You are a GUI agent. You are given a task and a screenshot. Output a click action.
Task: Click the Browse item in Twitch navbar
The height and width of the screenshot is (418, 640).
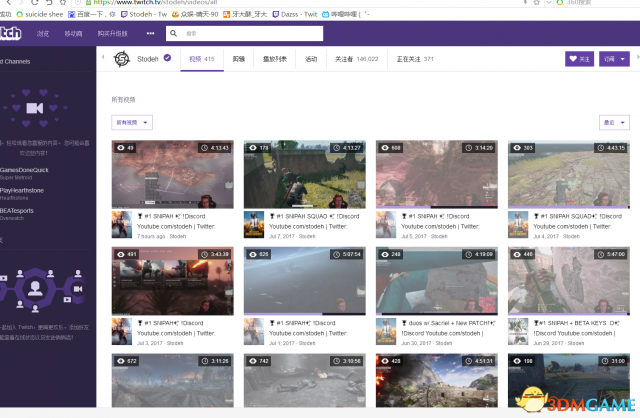(x=43, y=33)
